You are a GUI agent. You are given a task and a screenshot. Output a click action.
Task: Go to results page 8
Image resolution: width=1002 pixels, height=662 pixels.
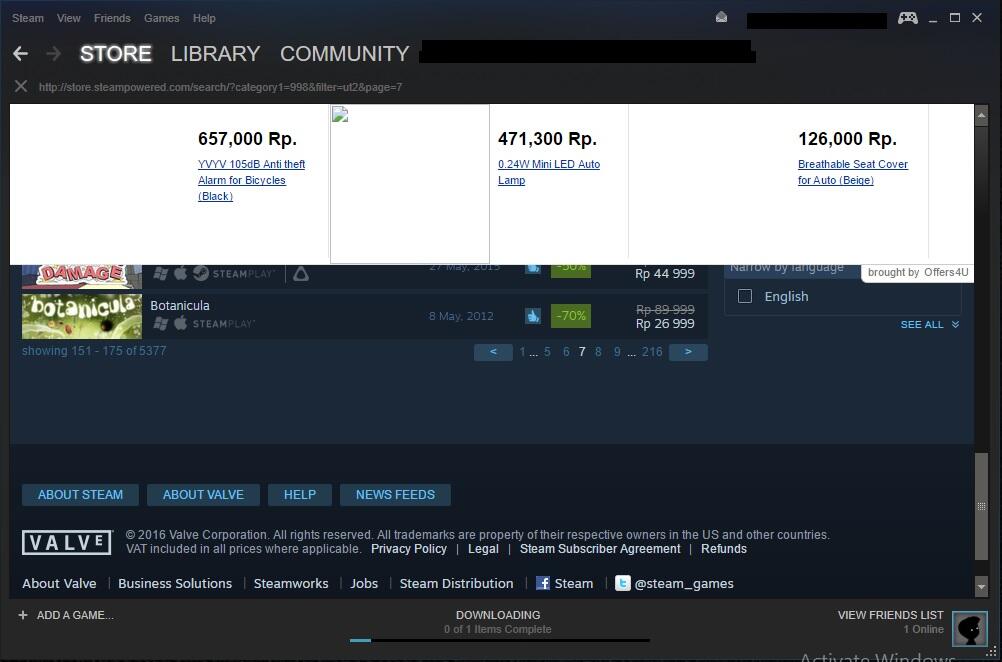pos(598,352)
